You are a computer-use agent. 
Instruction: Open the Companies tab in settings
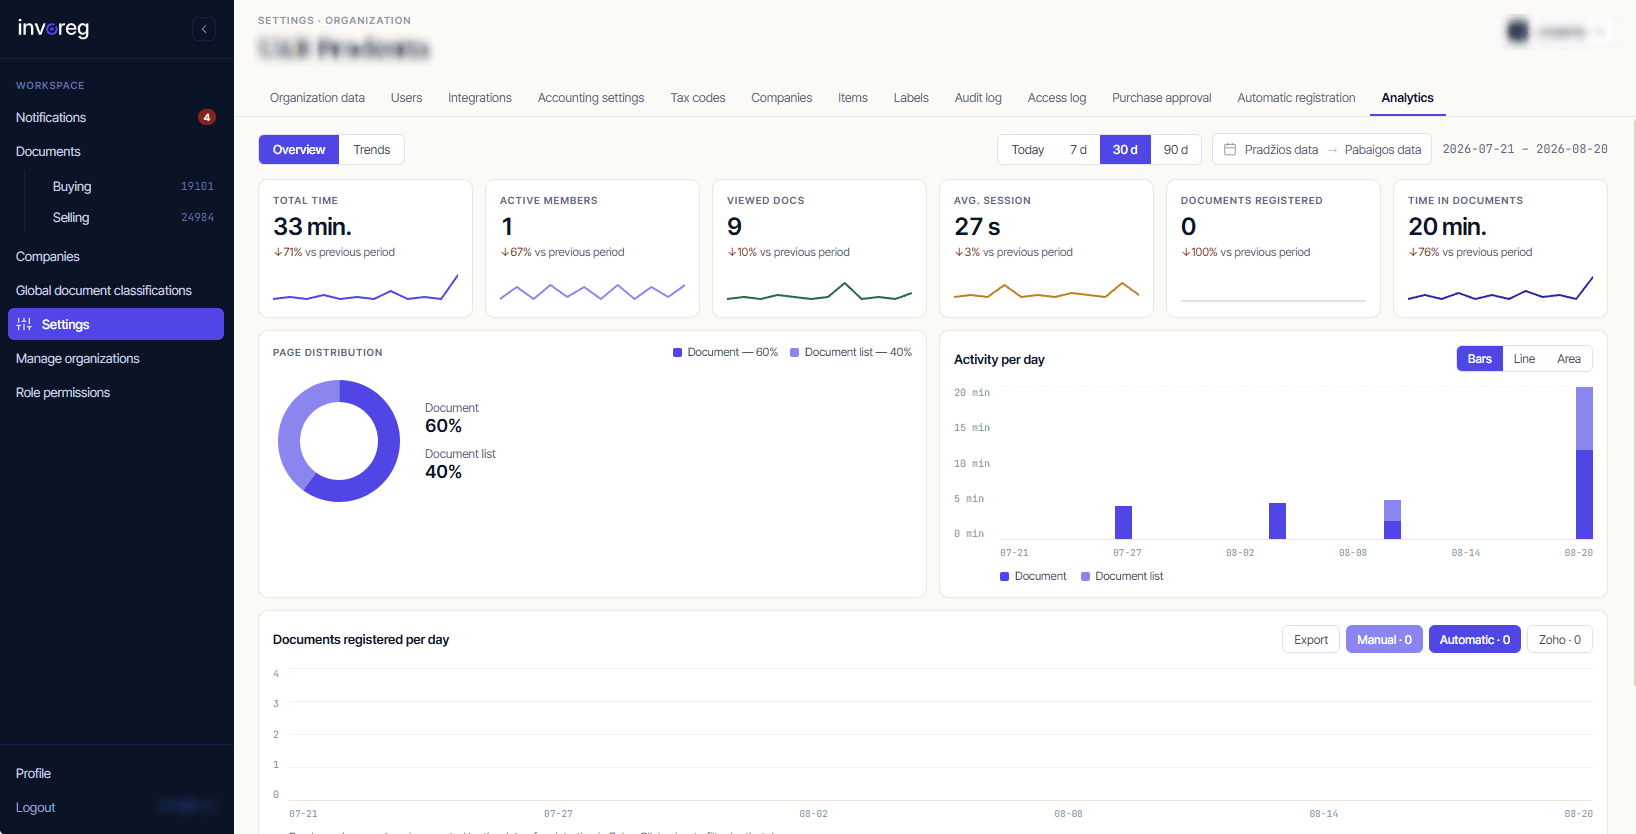(782, 98)
